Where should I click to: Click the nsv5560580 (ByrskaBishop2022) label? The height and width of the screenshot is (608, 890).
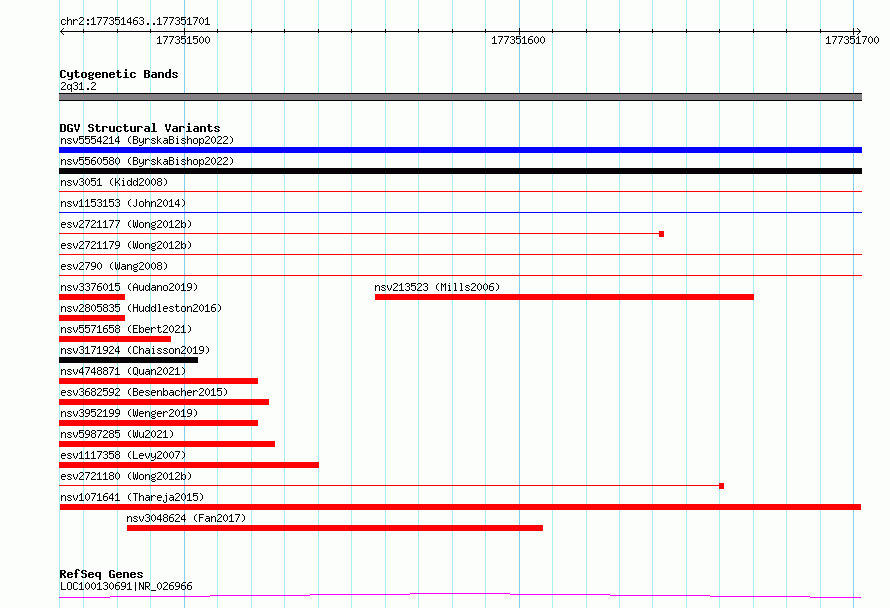[147, 161]
